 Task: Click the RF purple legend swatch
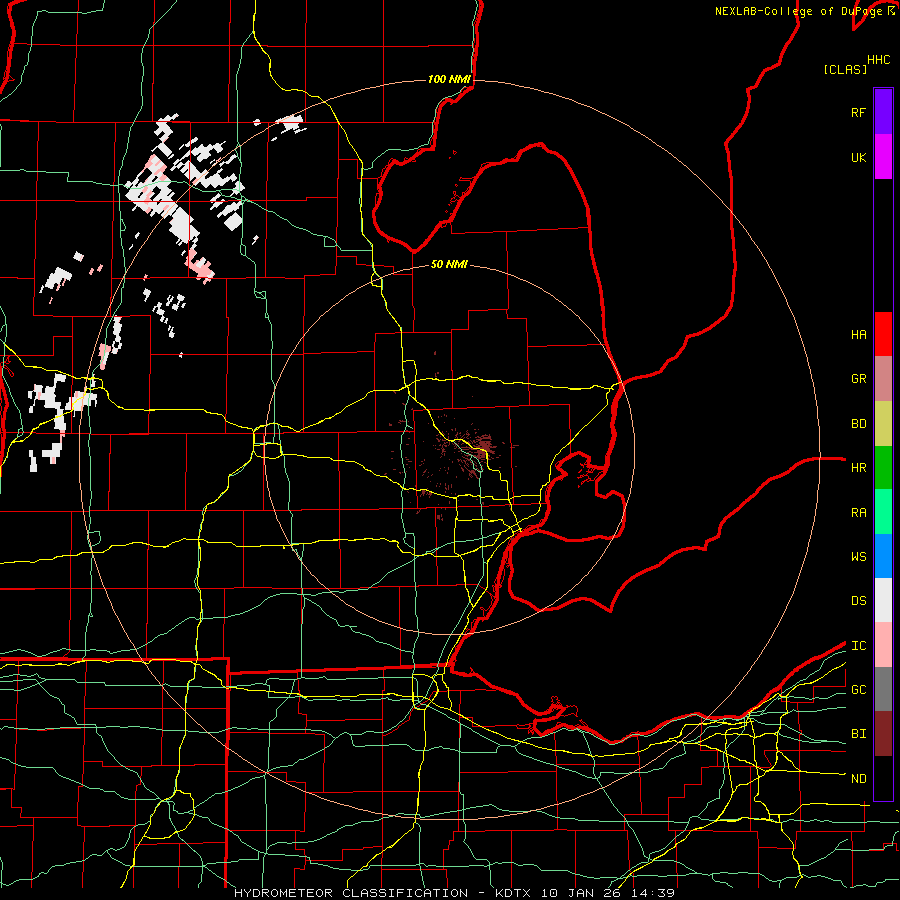(883, 112)
